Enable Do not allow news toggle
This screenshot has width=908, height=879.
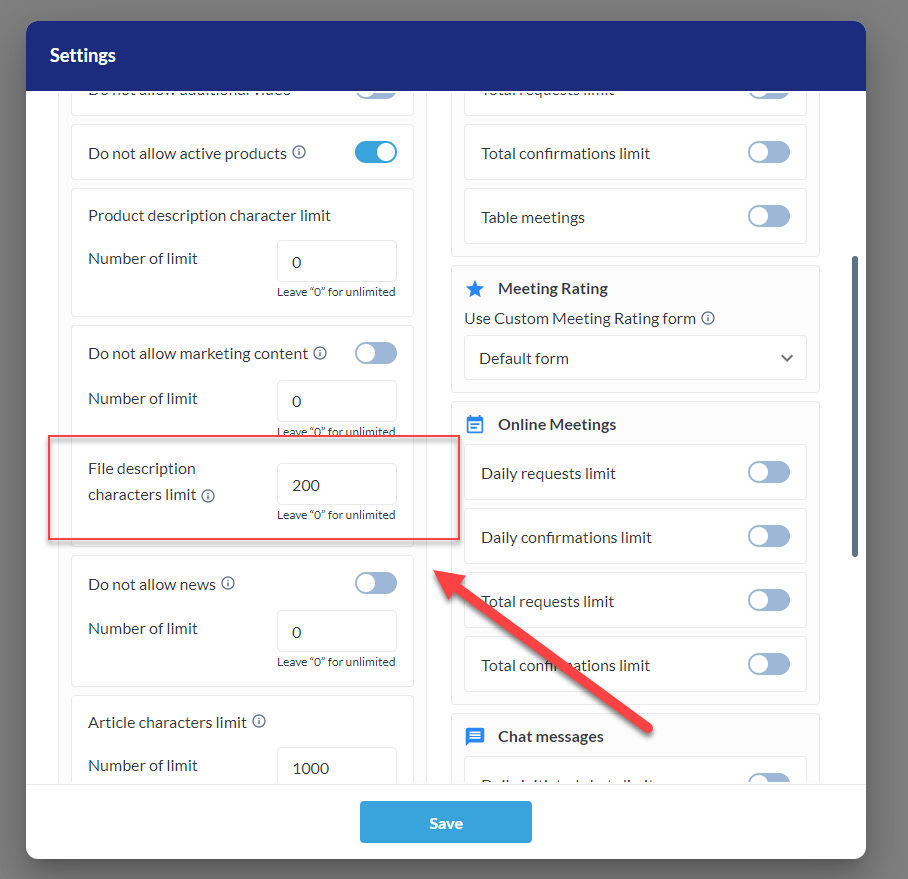coord(376,583)
